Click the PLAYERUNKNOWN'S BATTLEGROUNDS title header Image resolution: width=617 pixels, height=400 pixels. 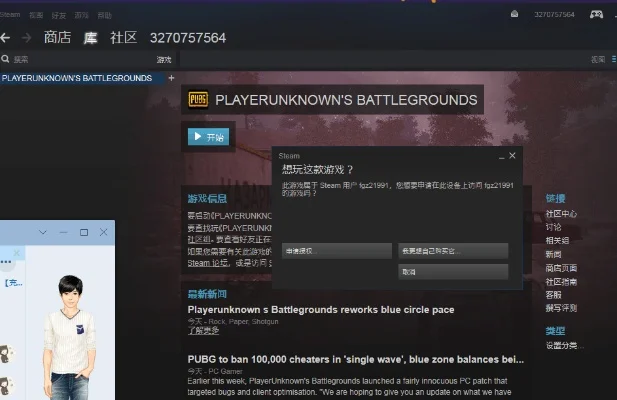pos(346,100)
